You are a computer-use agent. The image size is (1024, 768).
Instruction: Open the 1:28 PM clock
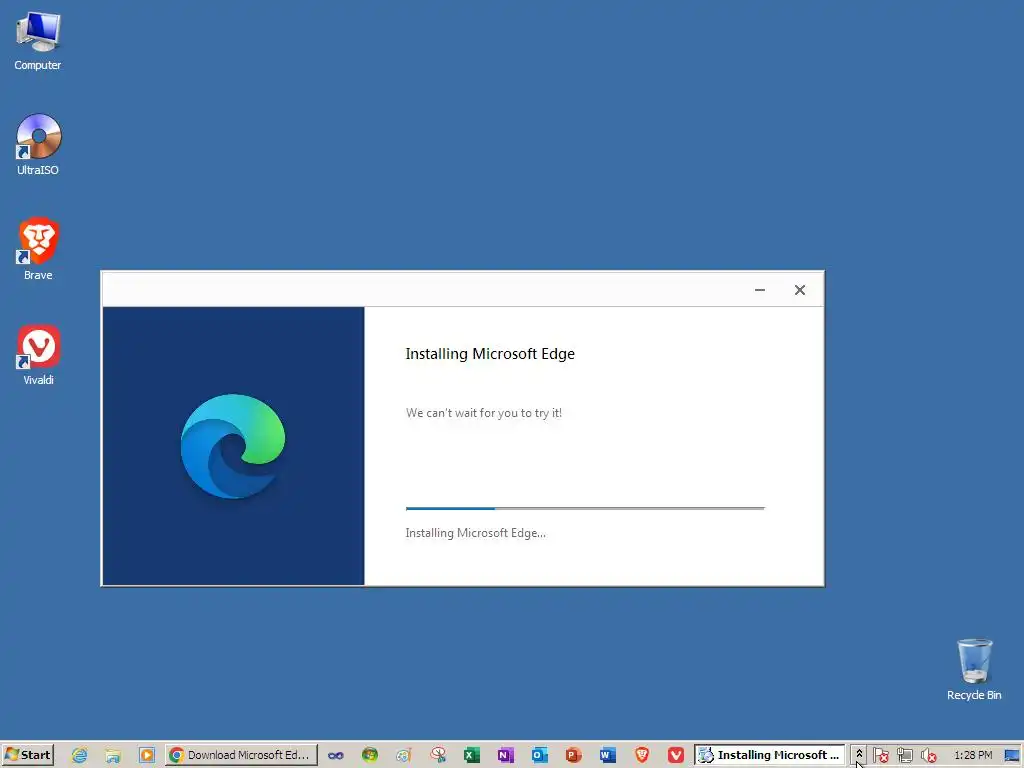point(973,755)
